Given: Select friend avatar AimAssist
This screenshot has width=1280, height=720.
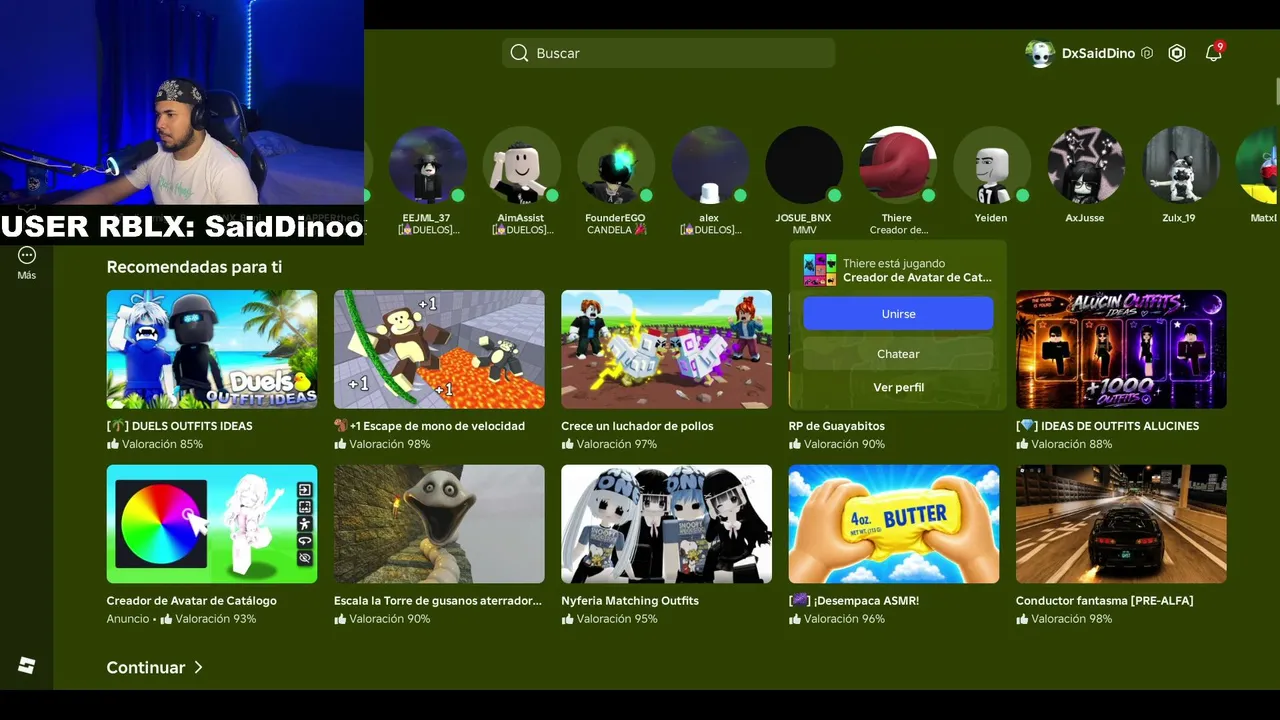Looking at the screenshot, I should coord(522,165).
